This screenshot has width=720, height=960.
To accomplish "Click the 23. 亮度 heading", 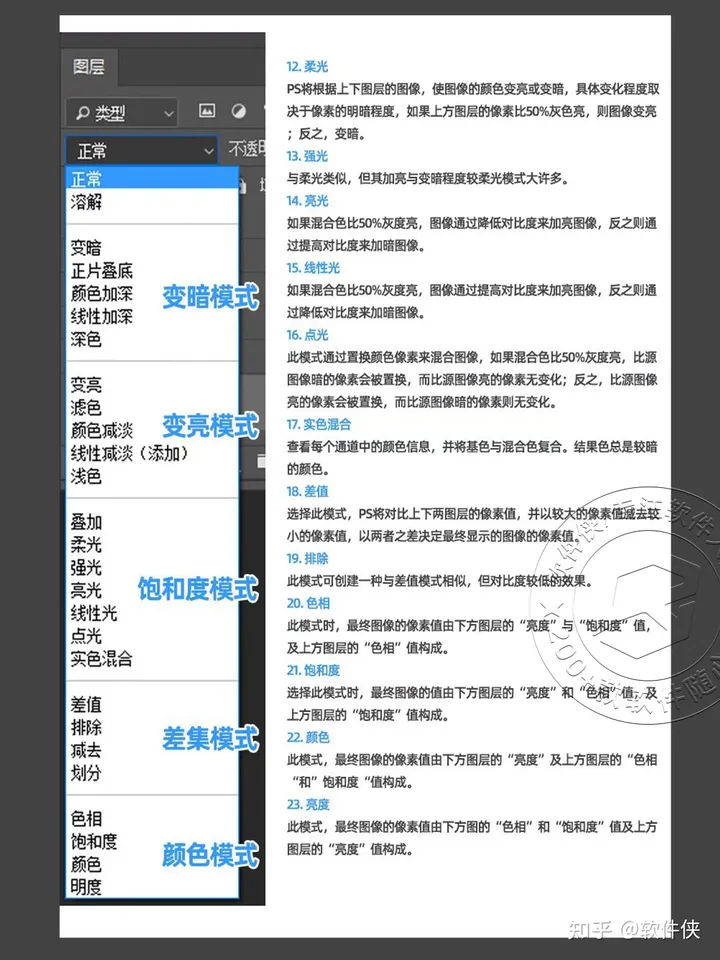I will coord(308,804).
